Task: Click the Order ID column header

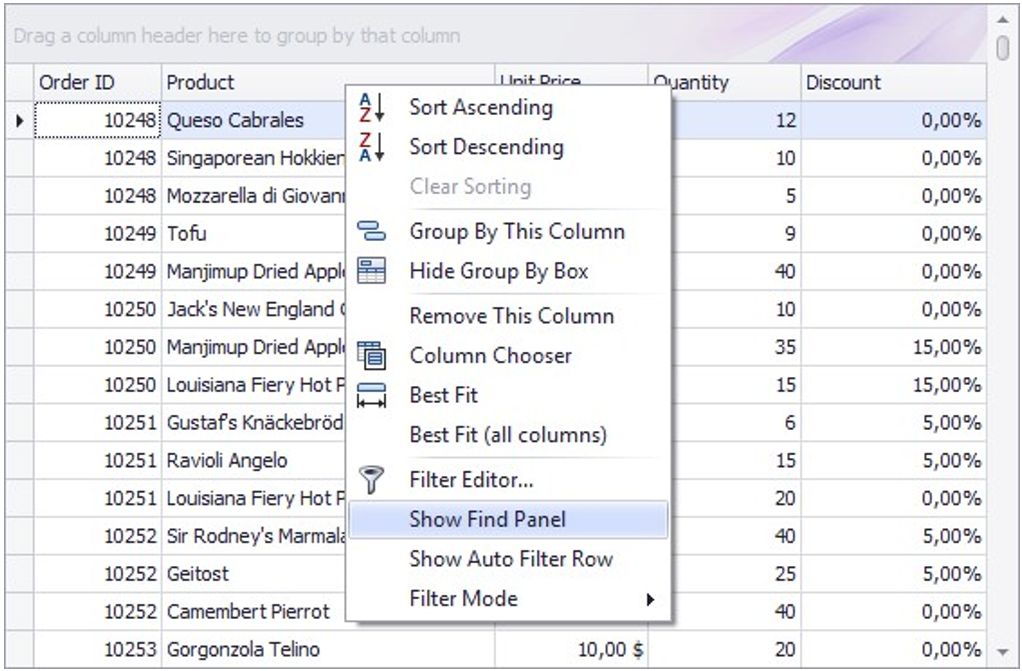Action: 96,83
